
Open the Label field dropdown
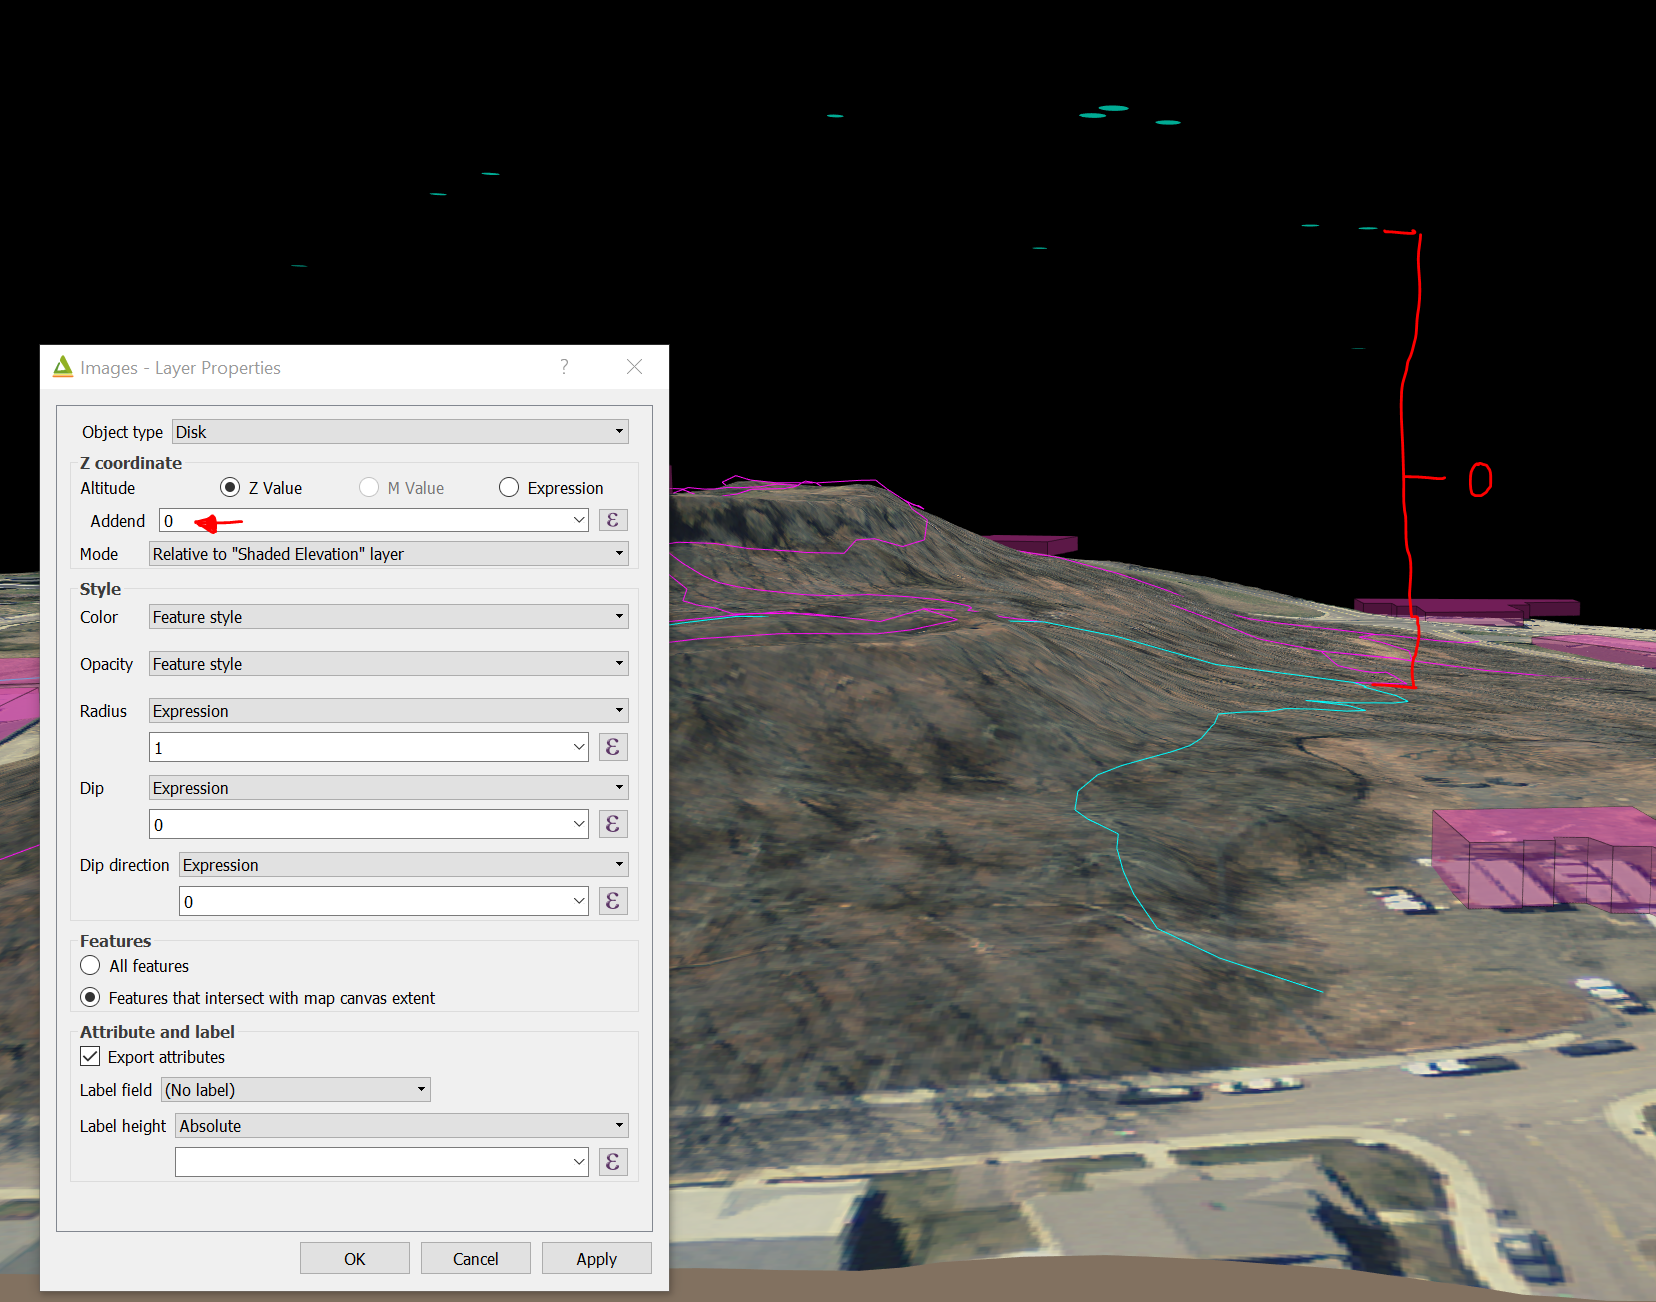point(296,1090)
